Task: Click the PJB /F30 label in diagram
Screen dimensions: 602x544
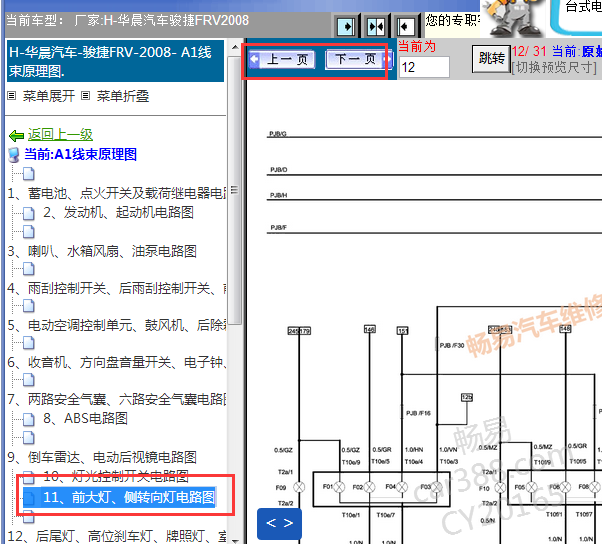Action: point(452,346)
